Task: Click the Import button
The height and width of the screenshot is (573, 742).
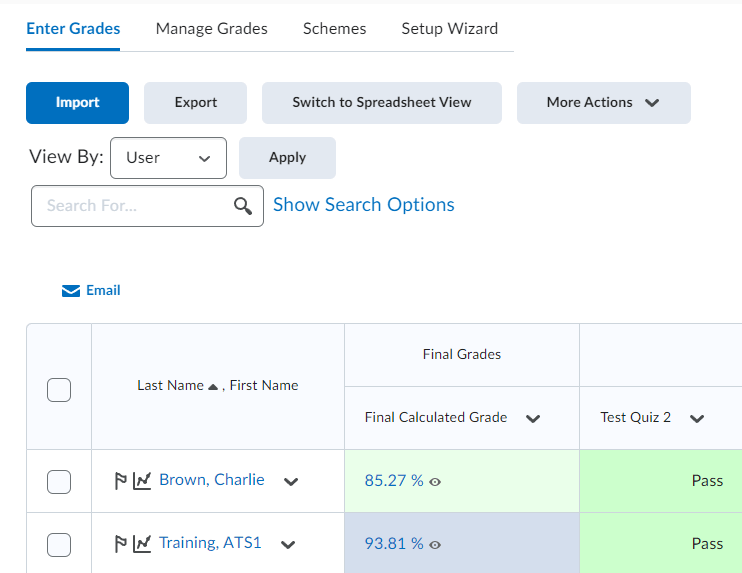Action: pyautogui.click(x=78, y=103)
